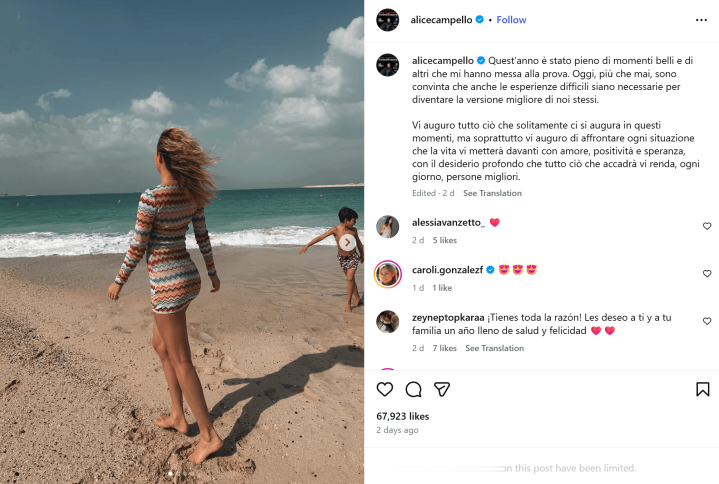This screenshot has width=719, height=484.
Task: Like the post with the heart icon
Action: (384, 389)
